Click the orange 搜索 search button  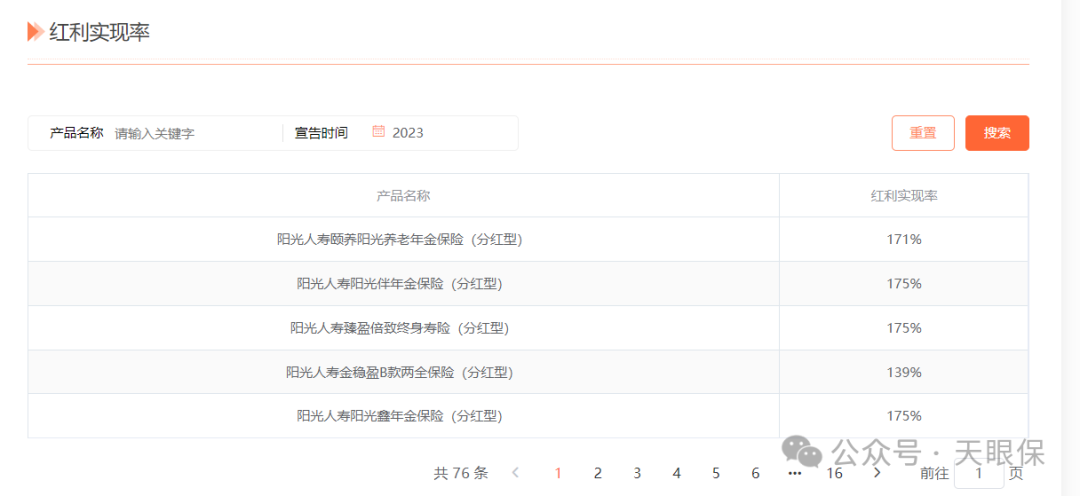tap(996, 133)
